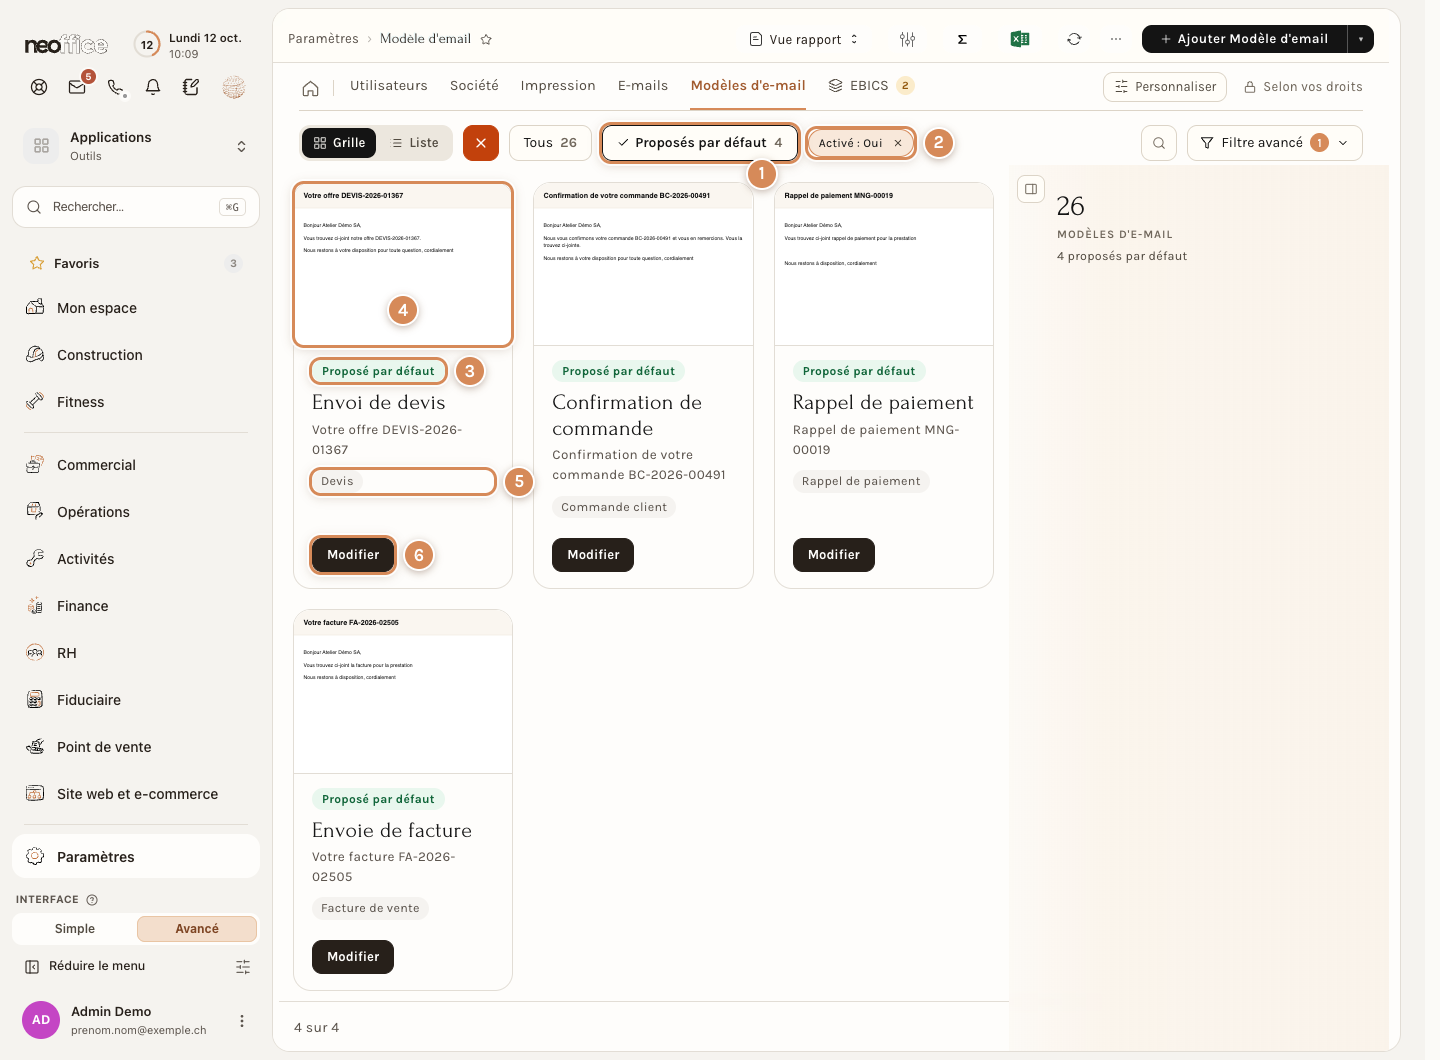Go to the settings home icon
This screenshot has width=1440, height=1060.
point(311,88)
